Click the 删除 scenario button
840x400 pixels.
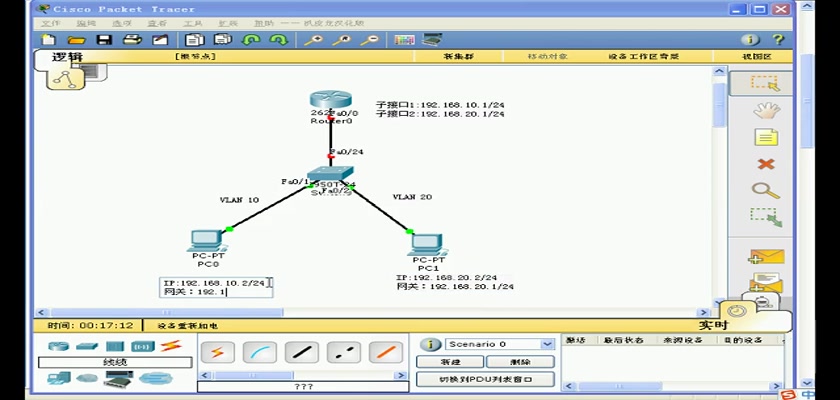[520, 362]
